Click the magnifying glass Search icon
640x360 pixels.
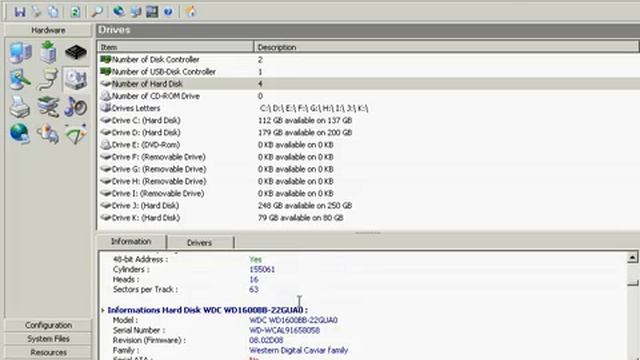(97, 11)
